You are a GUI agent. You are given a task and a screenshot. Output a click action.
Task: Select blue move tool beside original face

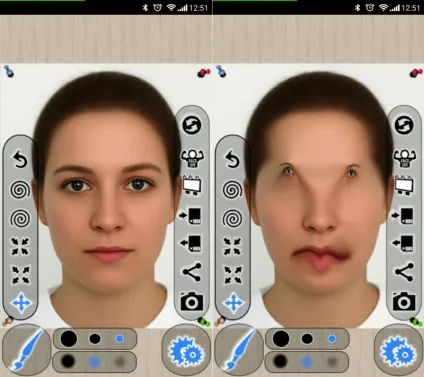[21, 303]
